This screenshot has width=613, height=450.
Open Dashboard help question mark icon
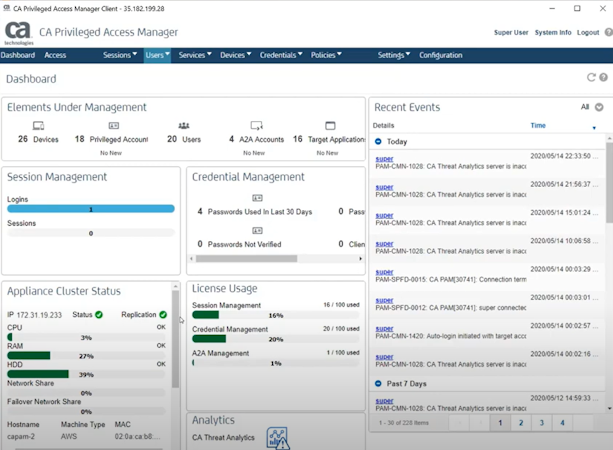tap(604, 77)
